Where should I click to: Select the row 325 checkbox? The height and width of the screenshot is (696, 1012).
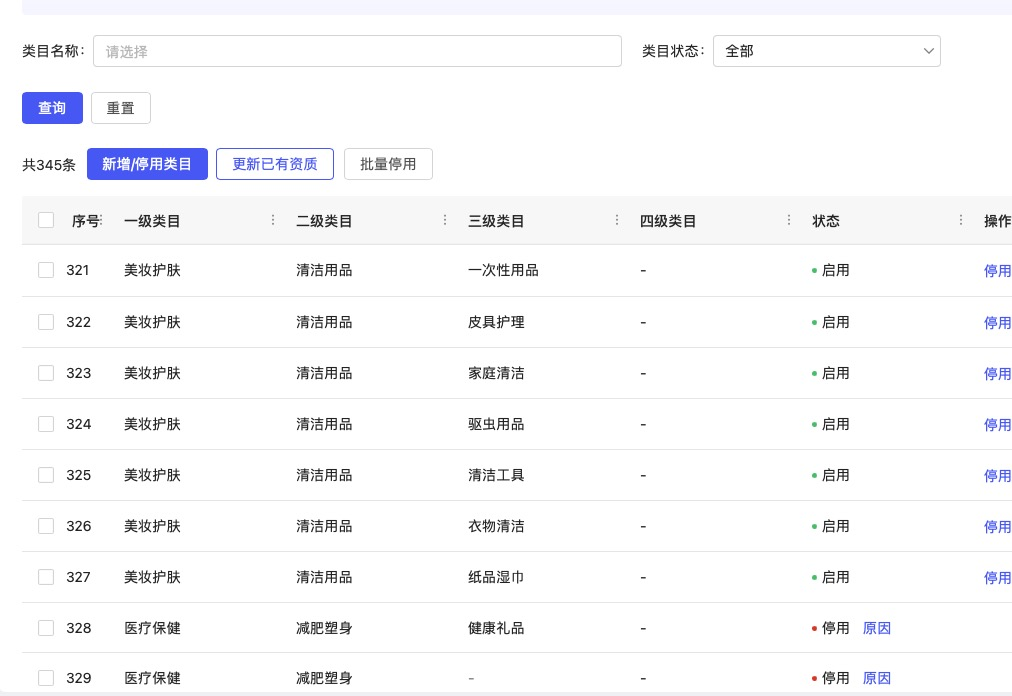pos(46,475)
